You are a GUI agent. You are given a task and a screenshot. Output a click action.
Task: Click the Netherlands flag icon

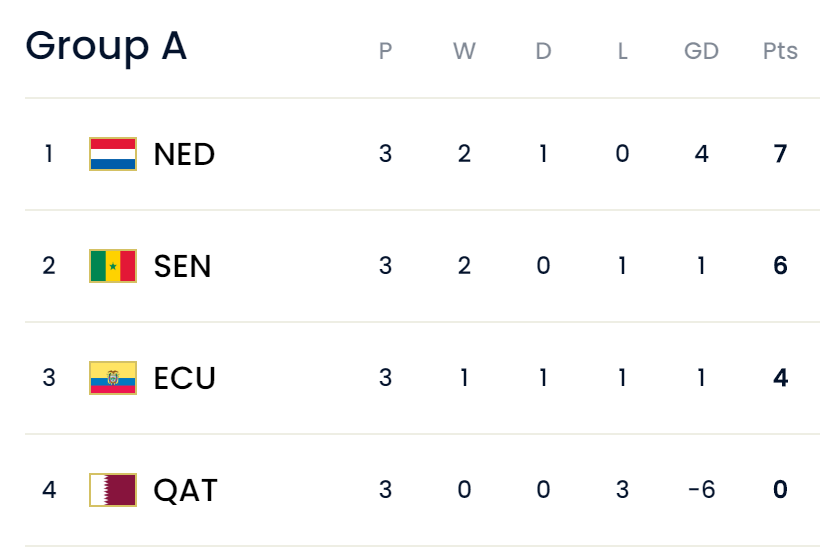click(113, 154)
